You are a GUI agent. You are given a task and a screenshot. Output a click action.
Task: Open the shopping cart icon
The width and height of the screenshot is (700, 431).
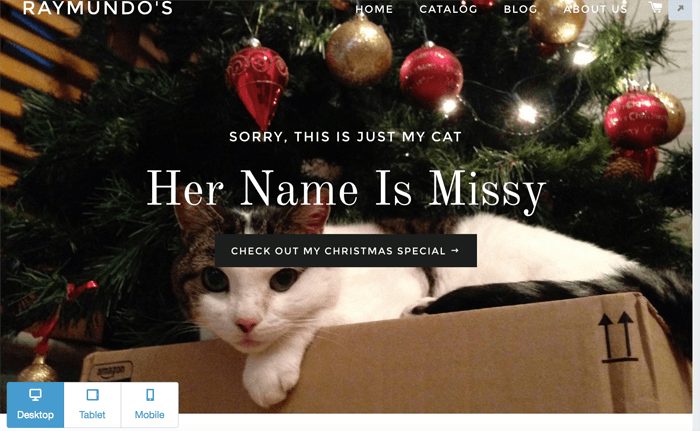(655, 7)
